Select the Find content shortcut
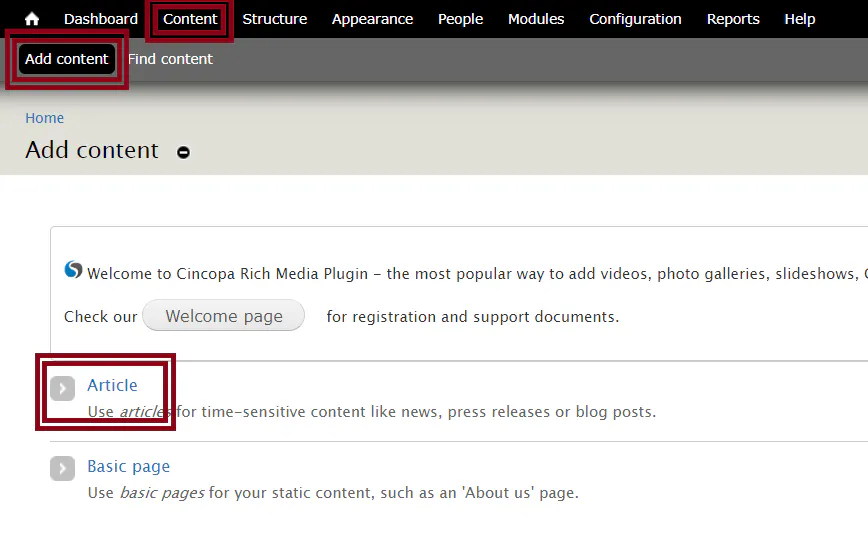The image size is (868, 542). [x=170, y=59]
